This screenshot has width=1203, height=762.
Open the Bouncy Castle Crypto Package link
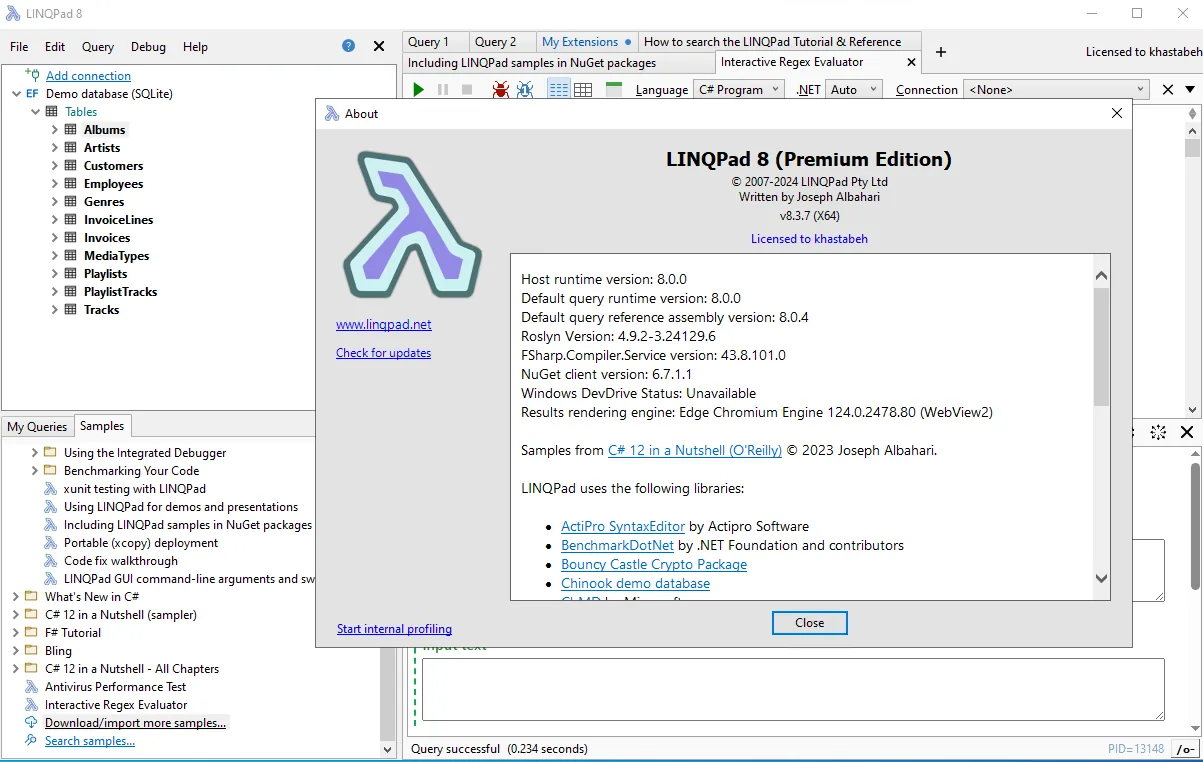pos(654,565)
